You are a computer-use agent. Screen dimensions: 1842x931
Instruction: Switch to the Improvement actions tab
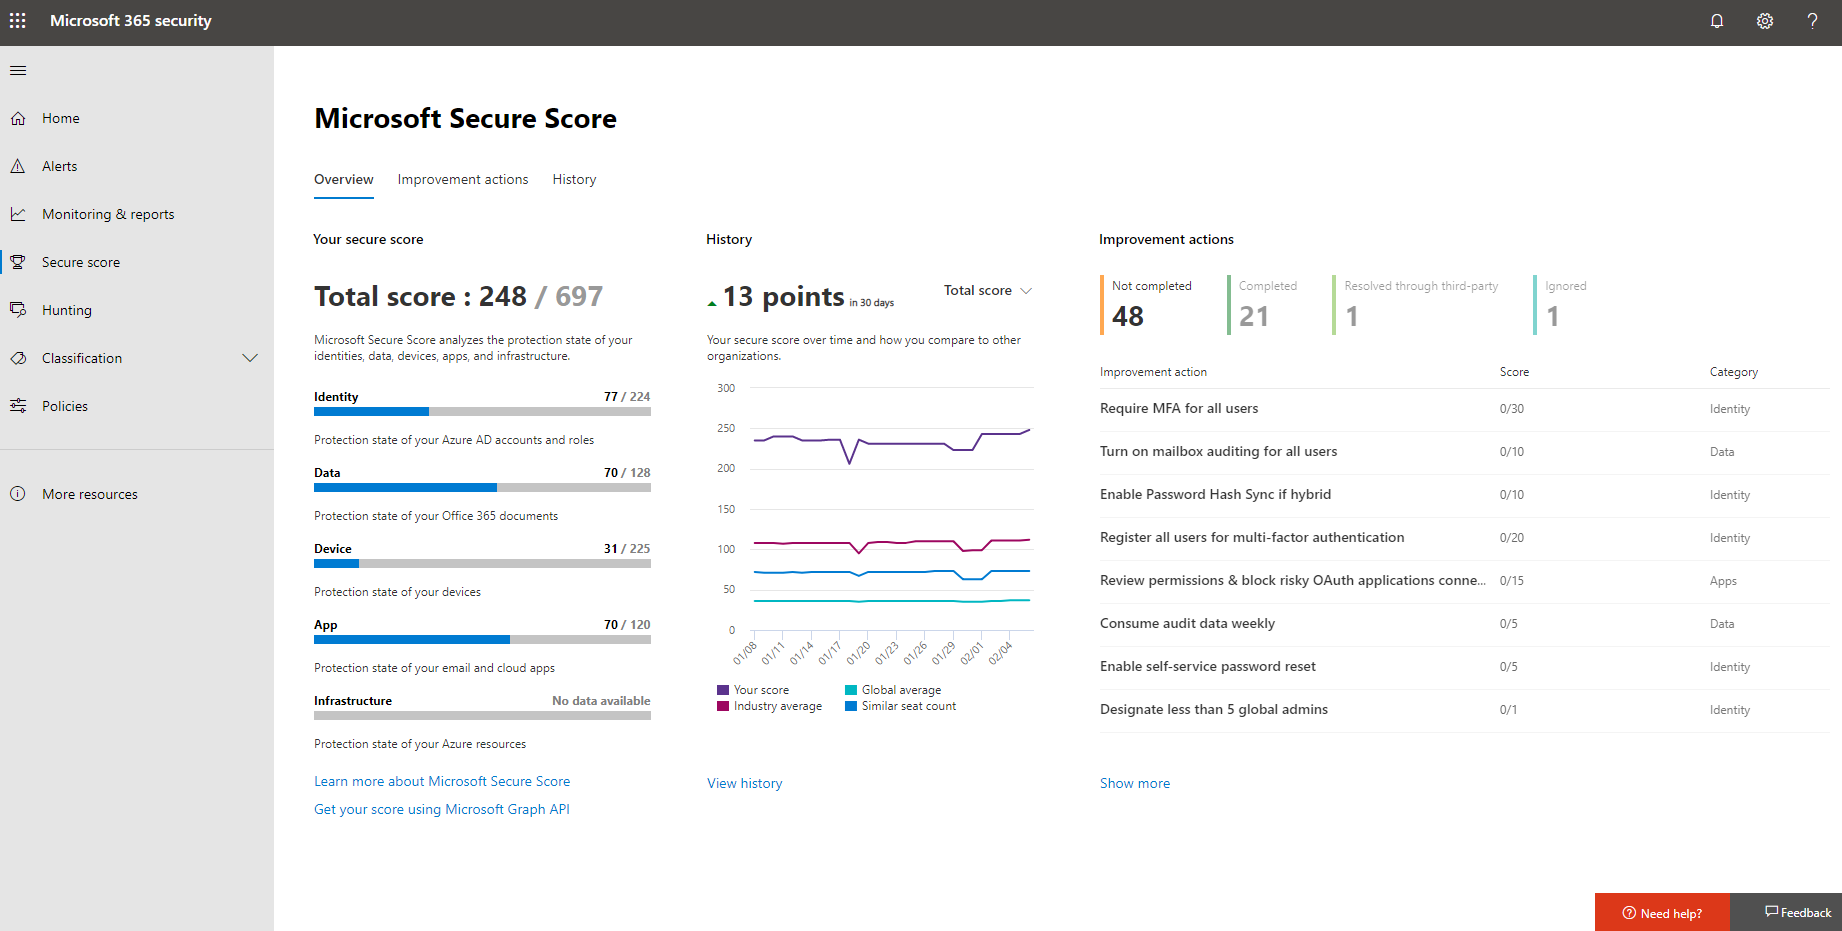pyautogui.click(x=462, y=179)
